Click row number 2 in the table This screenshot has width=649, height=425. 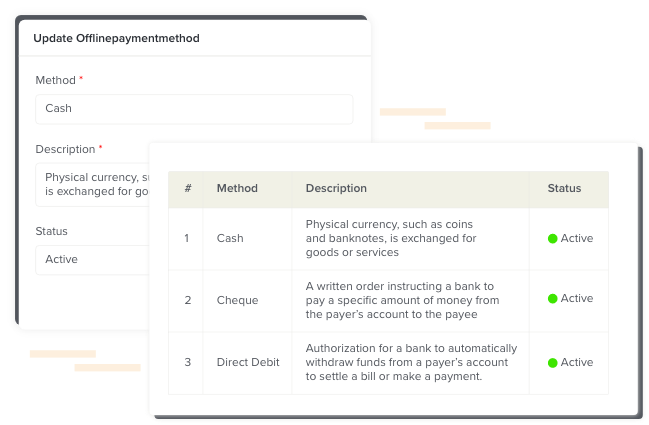[187, 300]
